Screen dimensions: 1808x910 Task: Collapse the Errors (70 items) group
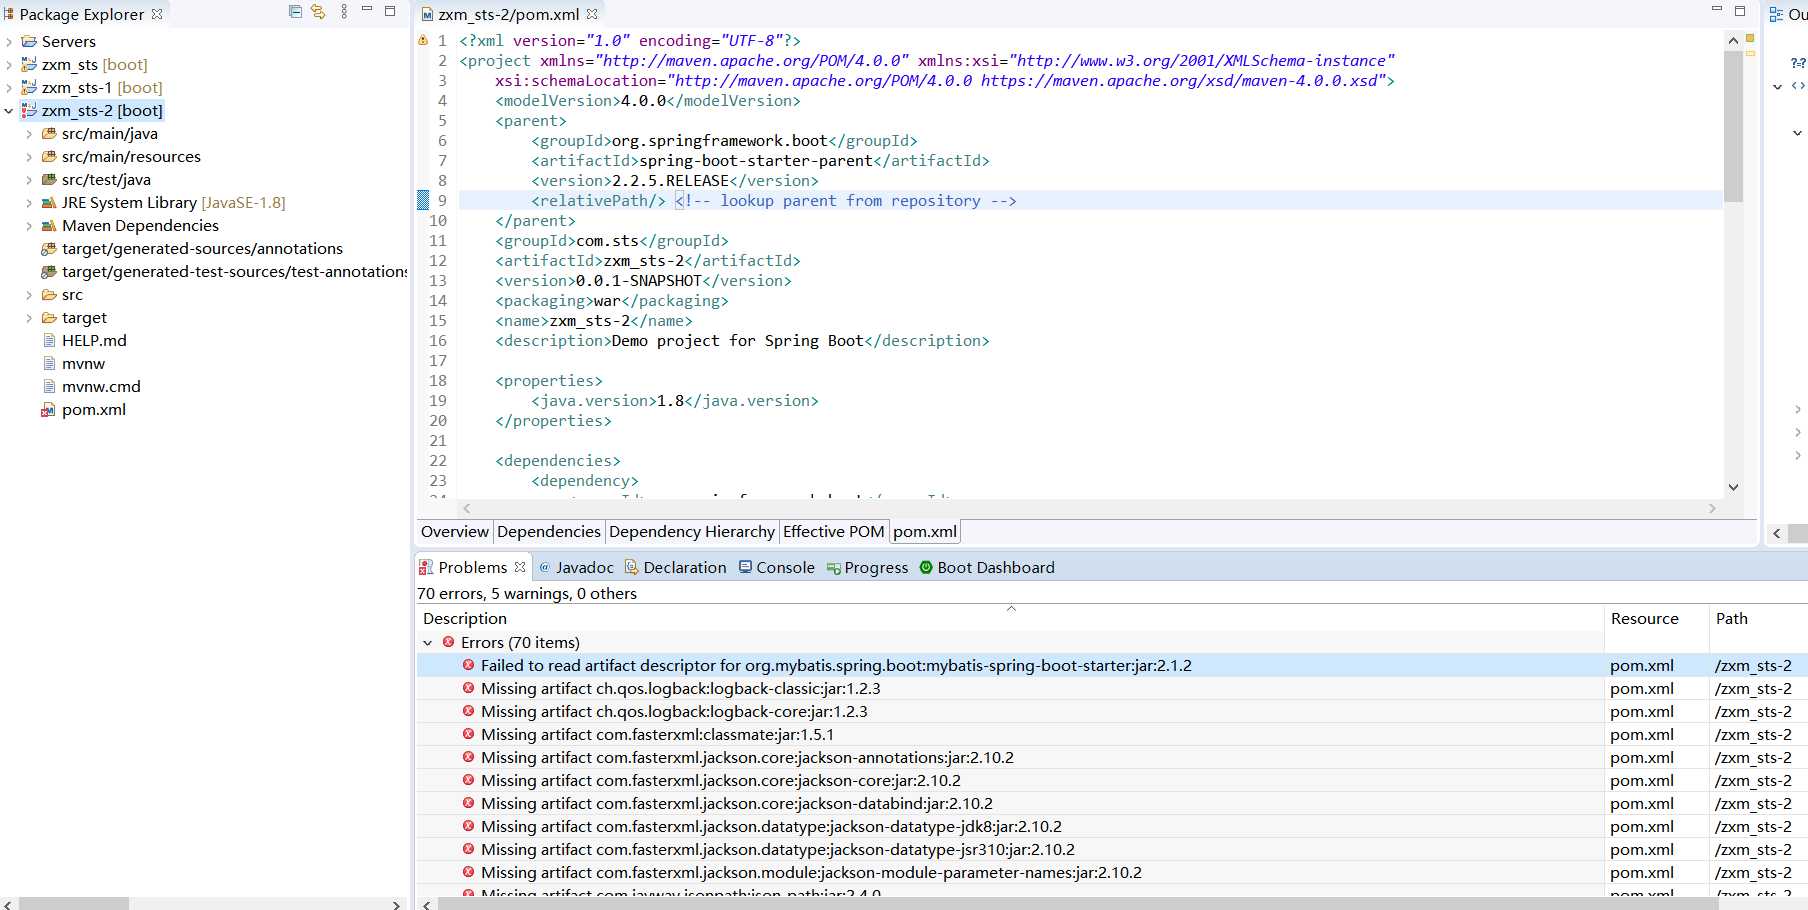click(x=428, y=643)
